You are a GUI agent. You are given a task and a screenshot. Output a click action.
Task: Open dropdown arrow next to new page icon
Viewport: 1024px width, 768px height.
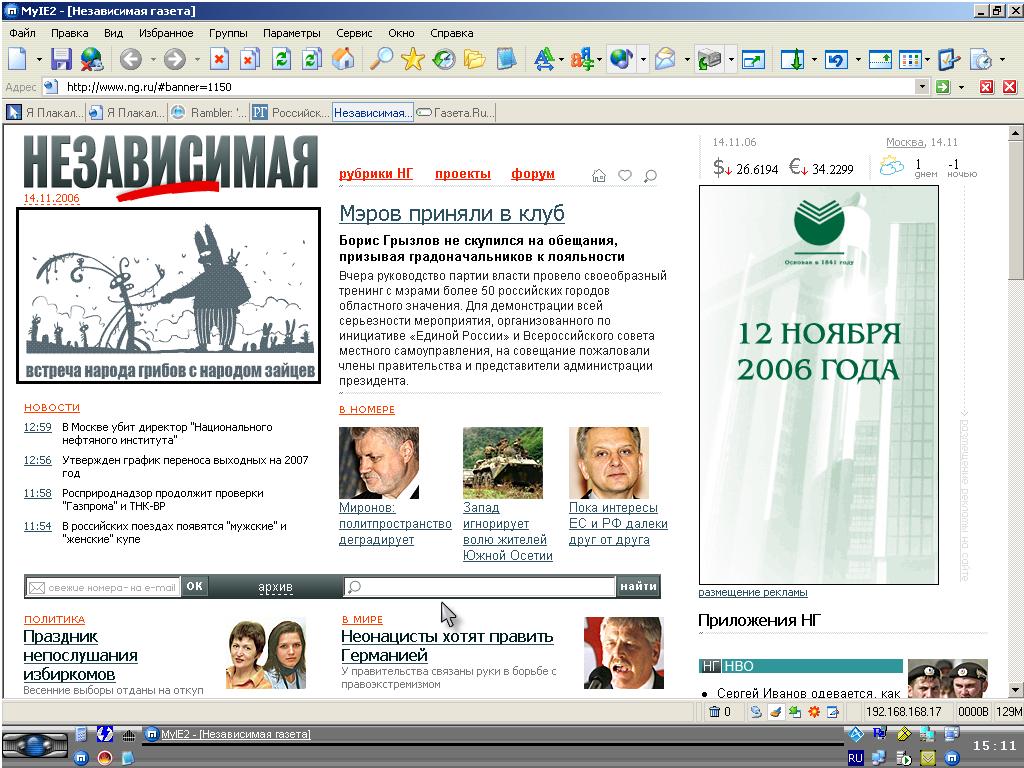(39, 60)
